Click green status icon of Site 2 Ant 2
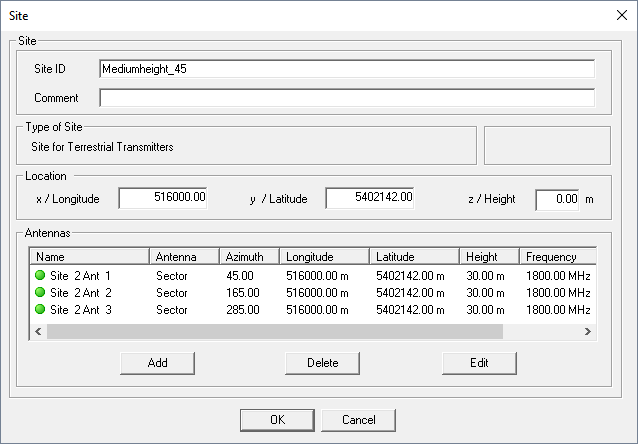Viewport: 638px width, 445px height. (41, 292)
